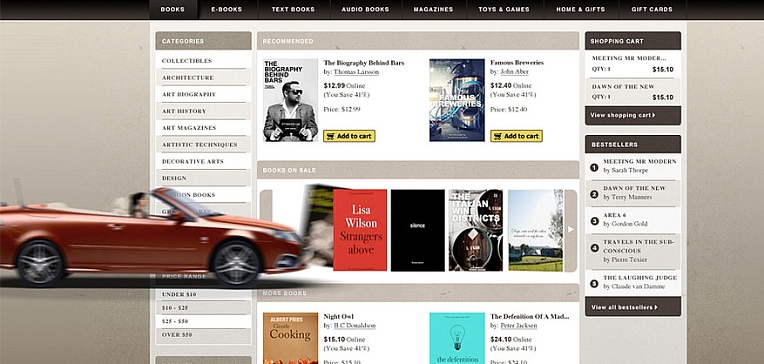Add The Biography Behind Bars to cart
The height and width of the screenshot is (364, 764).
tap(349, 136)
